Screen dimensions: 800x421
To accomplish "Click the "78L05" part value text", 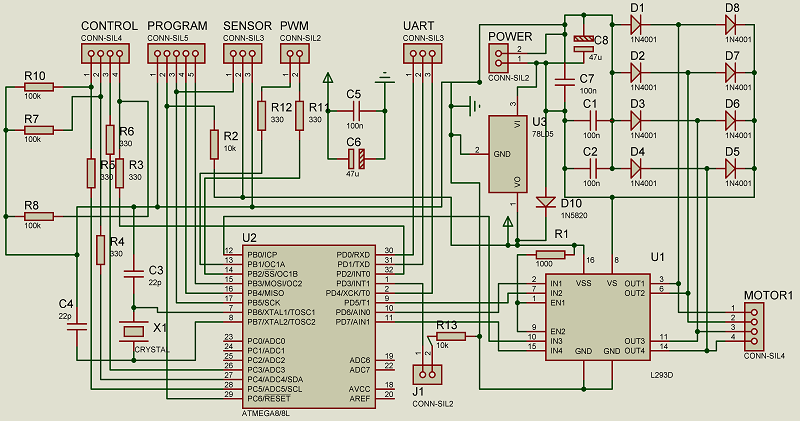I will (x=543, y=134).
